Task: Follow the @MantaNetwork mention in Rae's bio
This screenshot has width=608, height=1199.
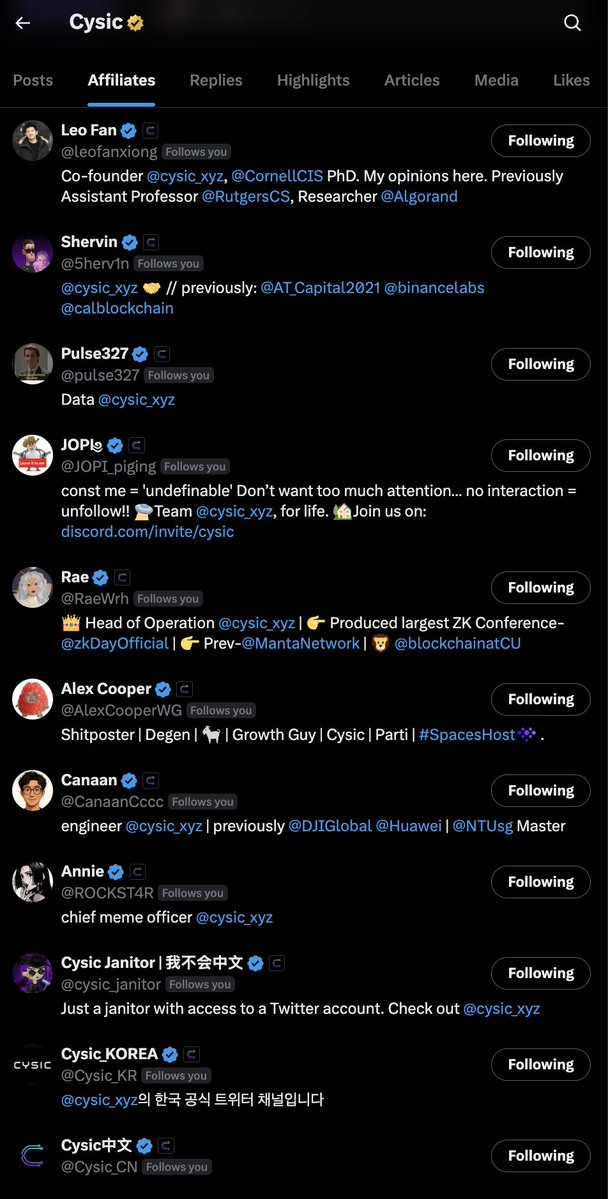Action: (x=300, y=643)
